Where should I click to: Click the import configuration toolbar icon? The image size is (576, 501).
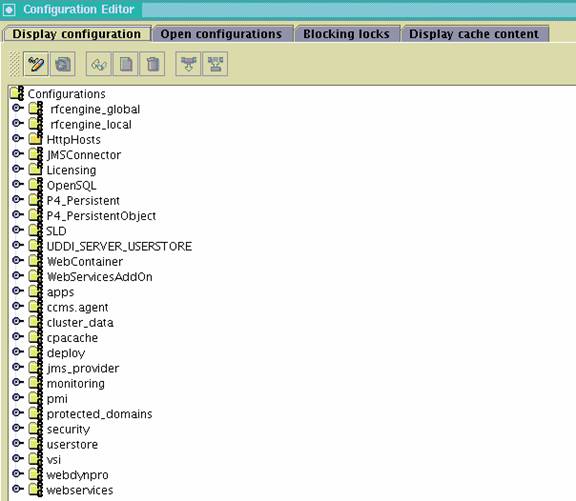[x=188, y=64]
